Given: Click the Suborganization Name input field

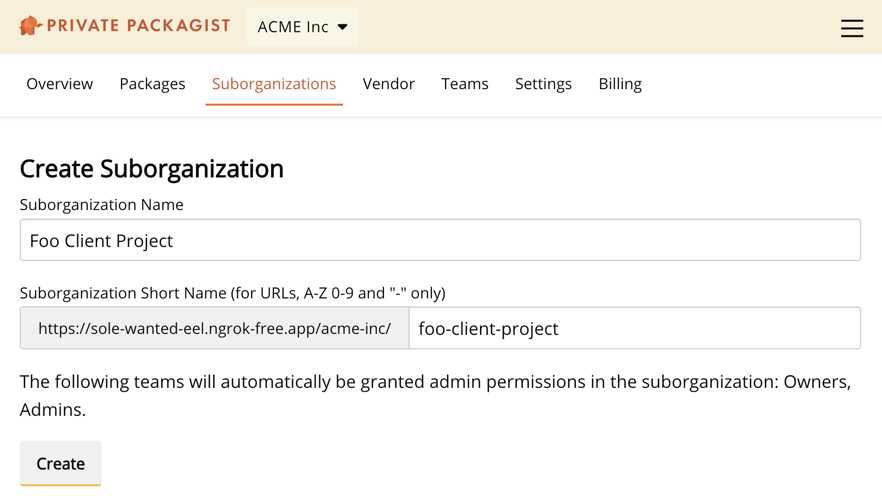Looking at the screenshot, I should coord(440,240).
